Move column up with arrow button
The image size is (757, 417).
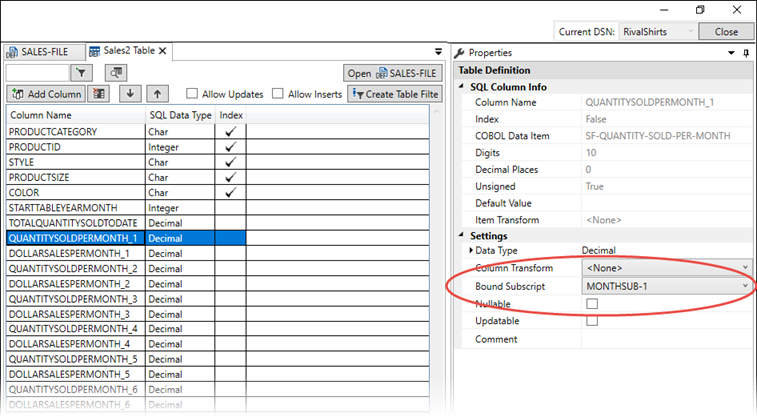(x=156, y=94)
